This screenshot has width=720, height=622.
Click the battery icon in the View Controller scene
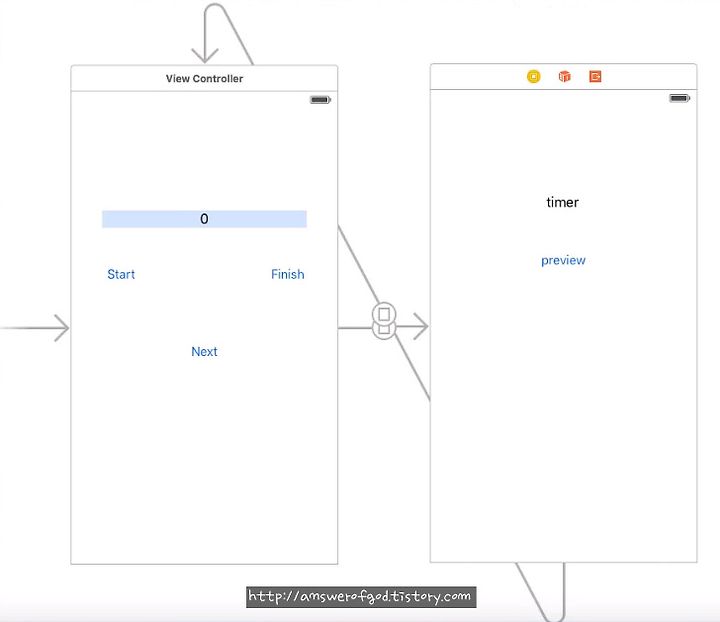point(320,100)
